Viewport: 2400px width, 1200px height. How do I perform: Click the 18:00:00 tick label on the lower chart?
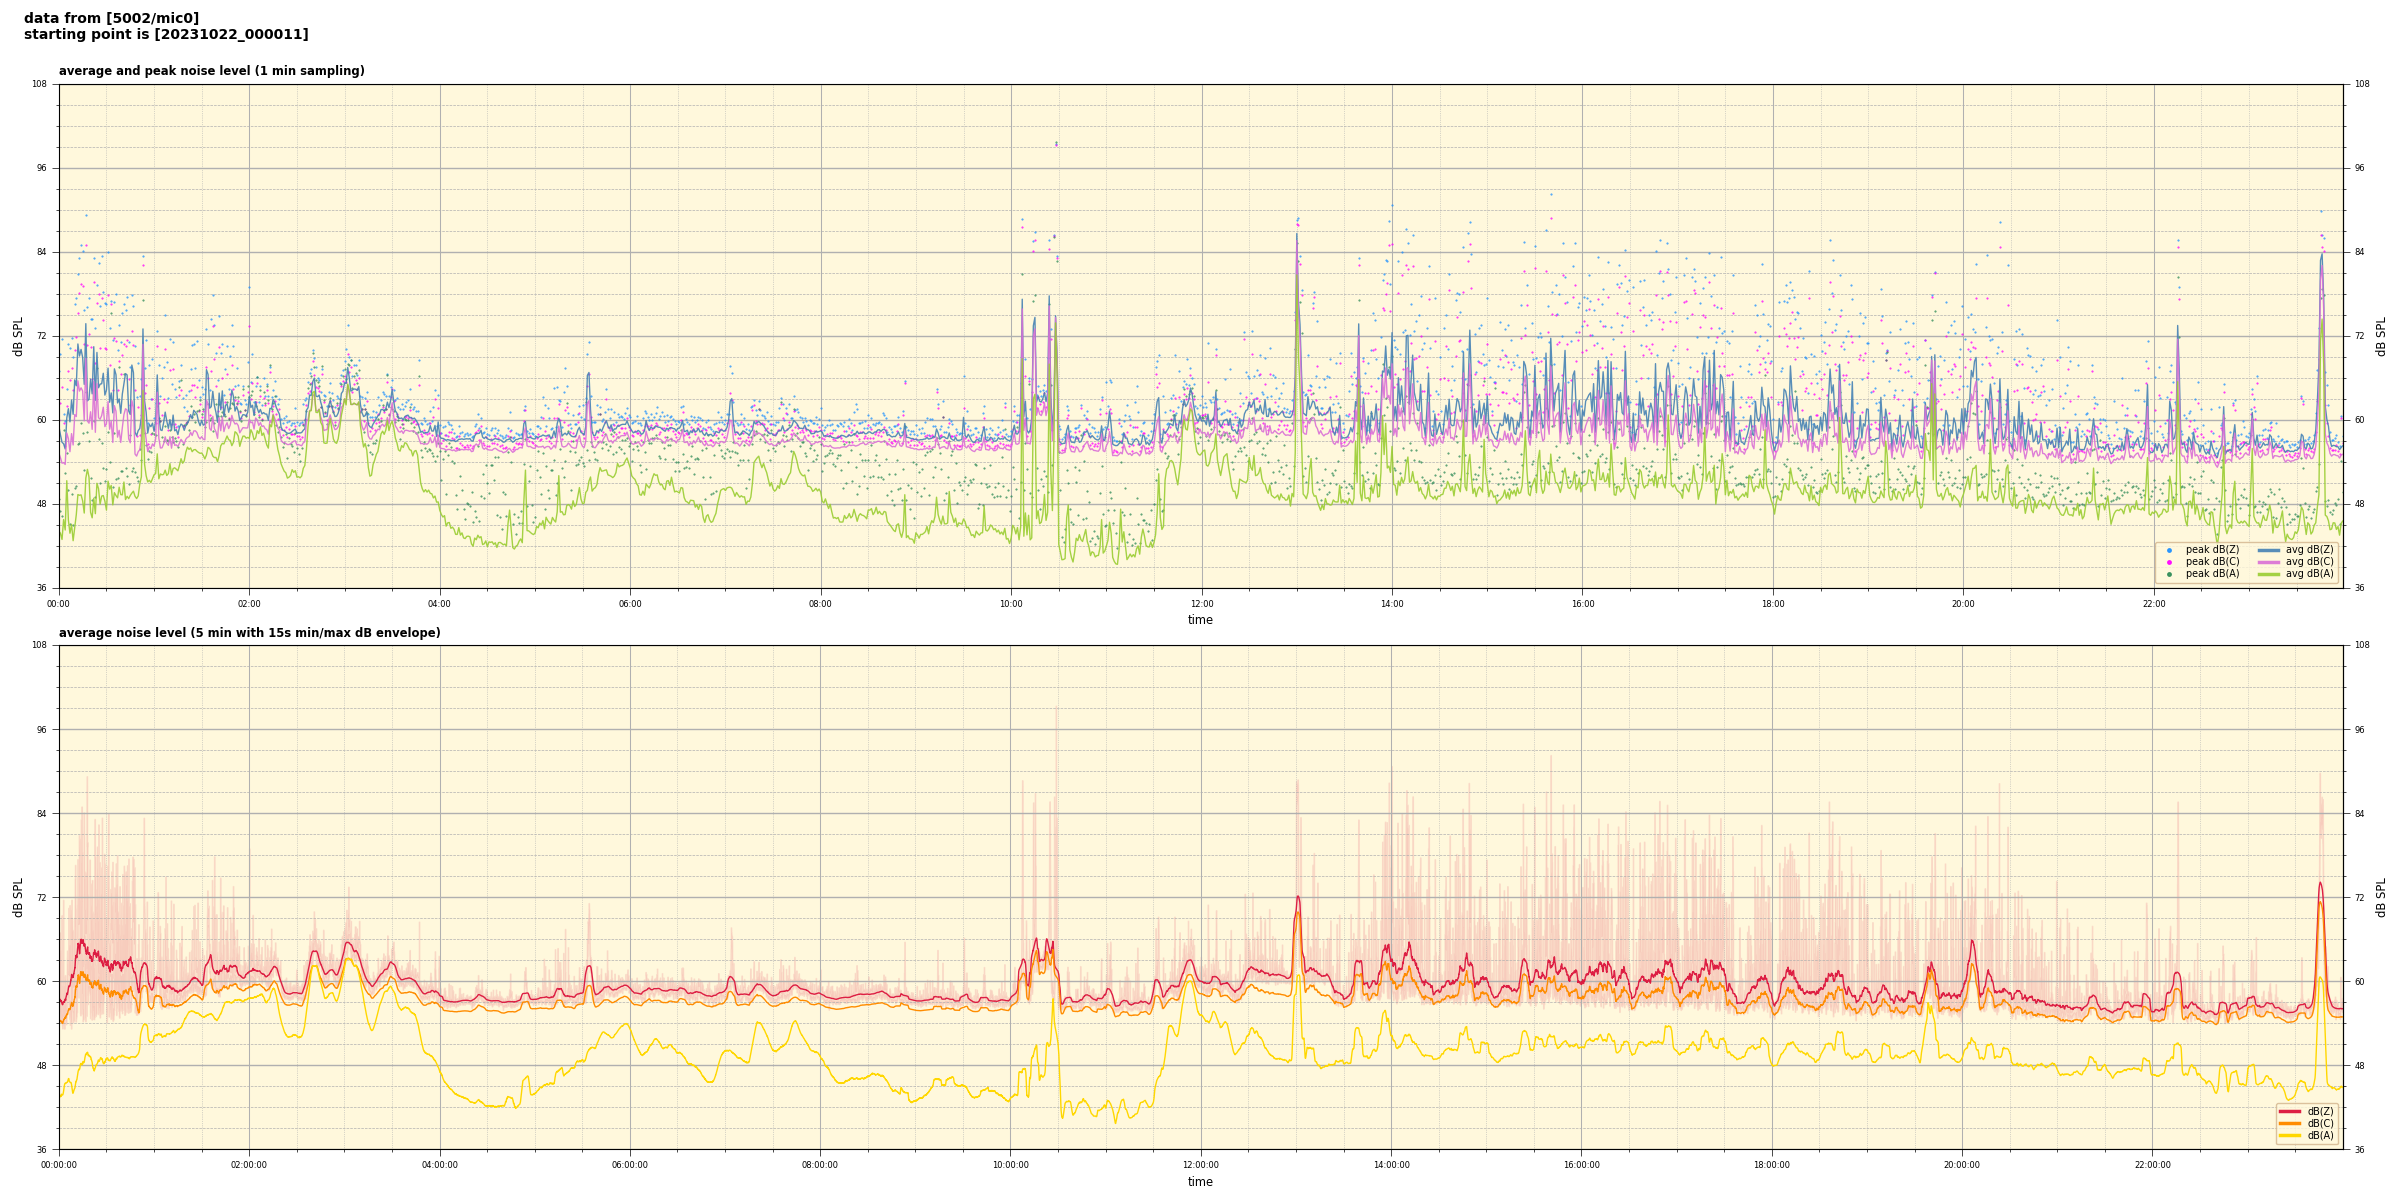1772,1165
